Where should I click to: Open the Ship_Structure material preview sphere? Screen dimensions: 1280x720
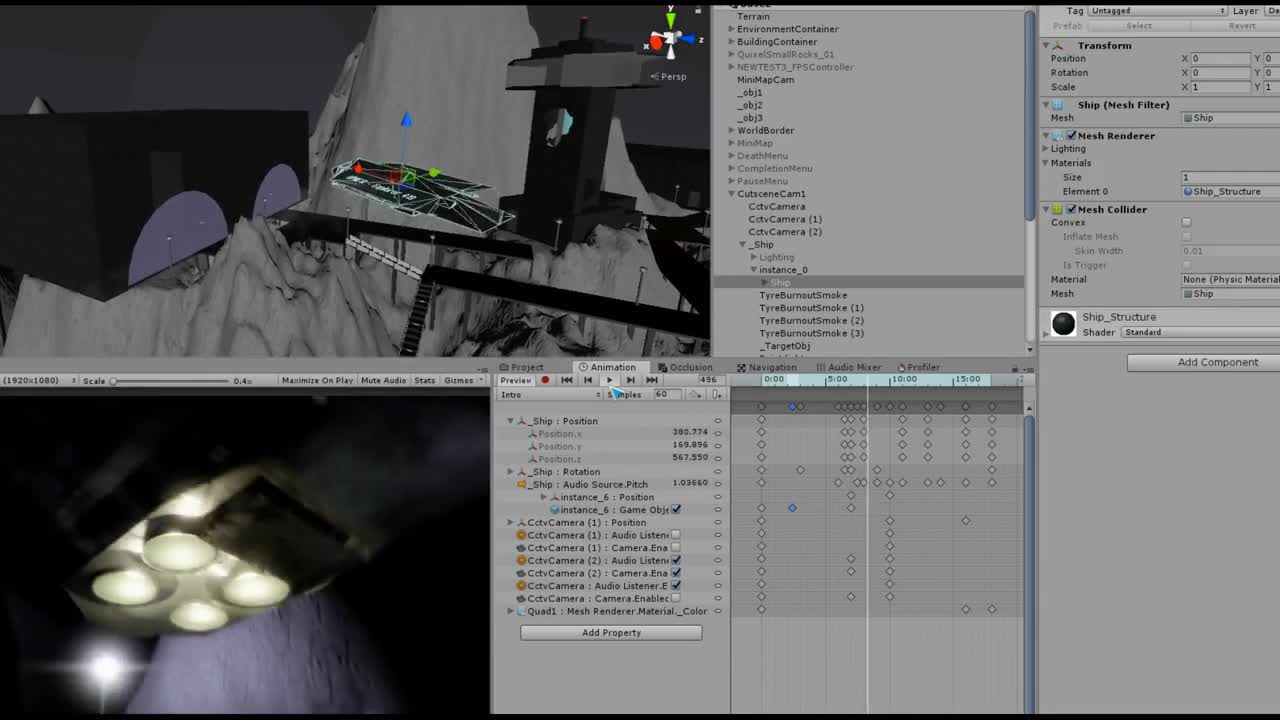pyautogui.click(x=1062, y=323)
